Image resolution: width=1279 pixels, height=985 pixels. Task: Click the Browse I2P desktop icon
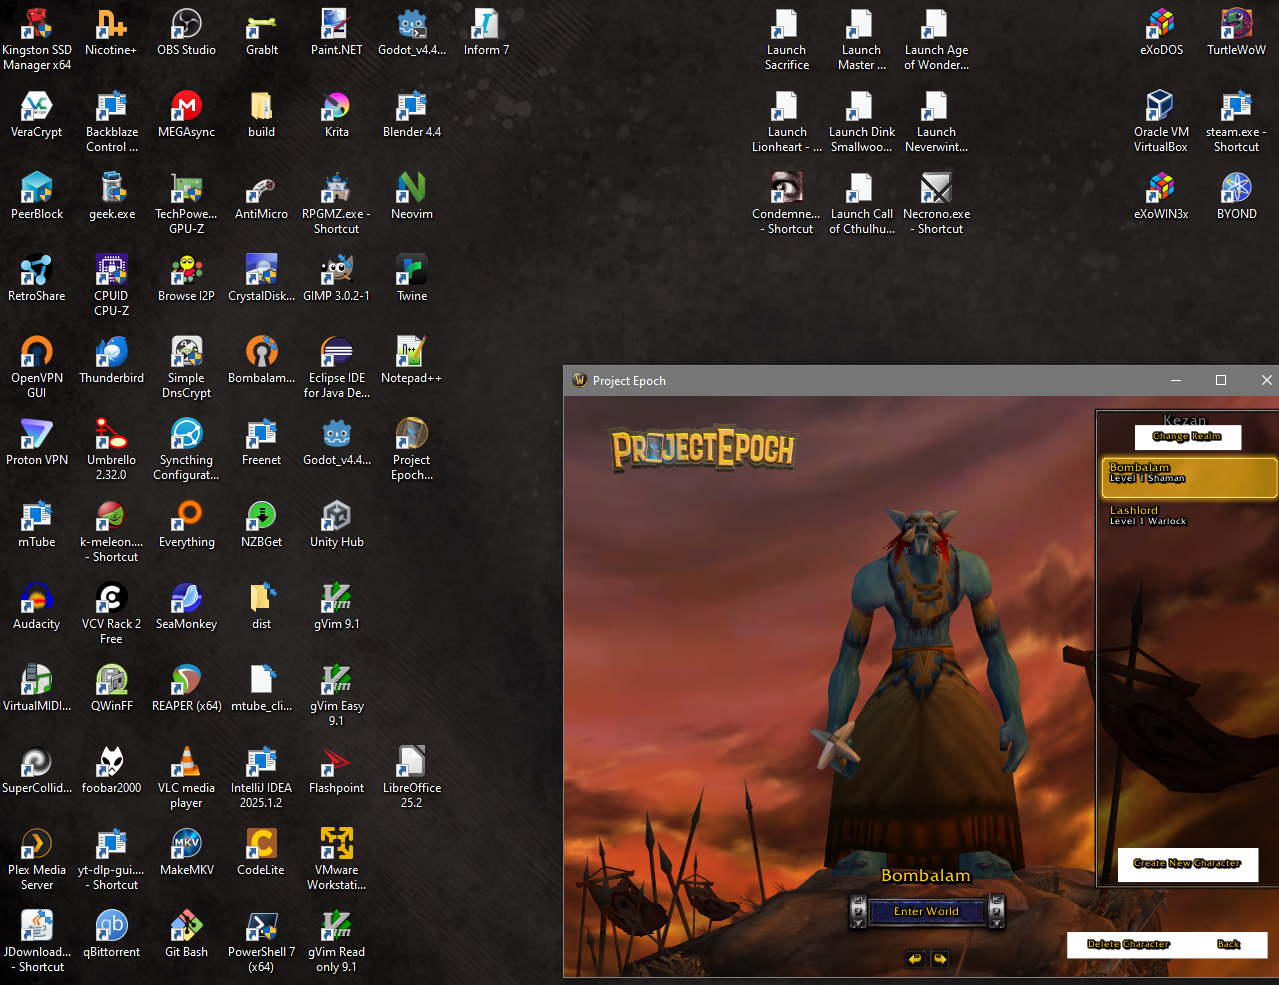pyautogui.click(x=186, y=279)
